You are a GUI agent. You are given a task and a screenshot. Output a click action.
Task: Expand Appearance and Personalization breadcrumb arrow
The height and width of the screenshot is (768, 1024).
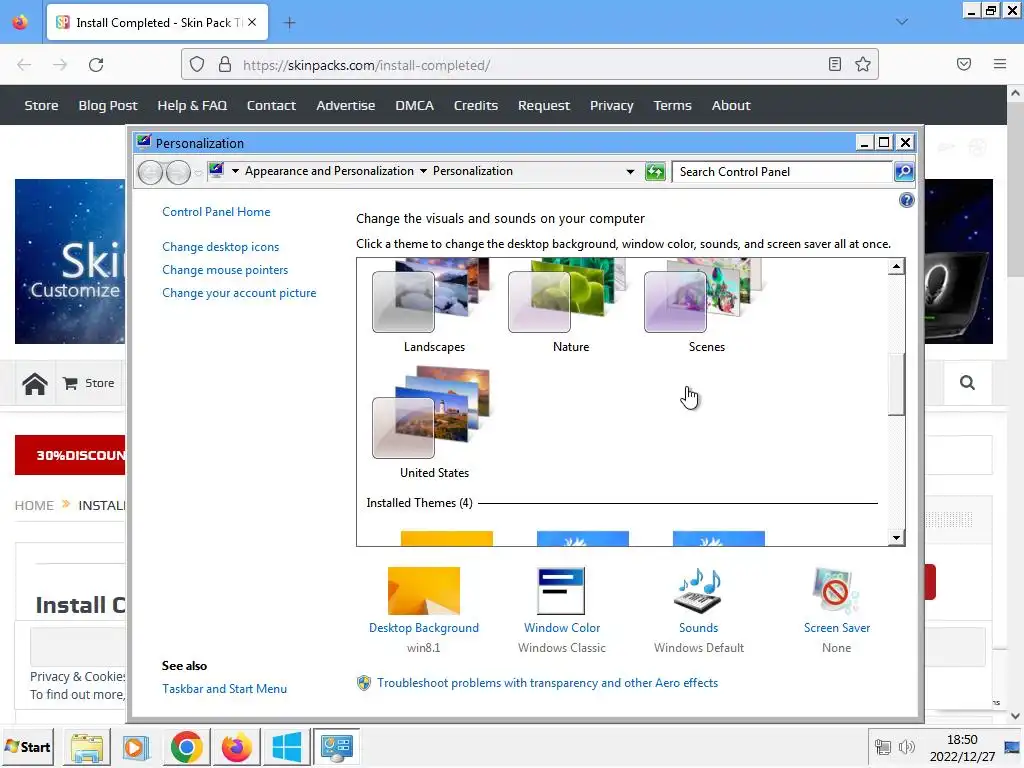point(423,171)
